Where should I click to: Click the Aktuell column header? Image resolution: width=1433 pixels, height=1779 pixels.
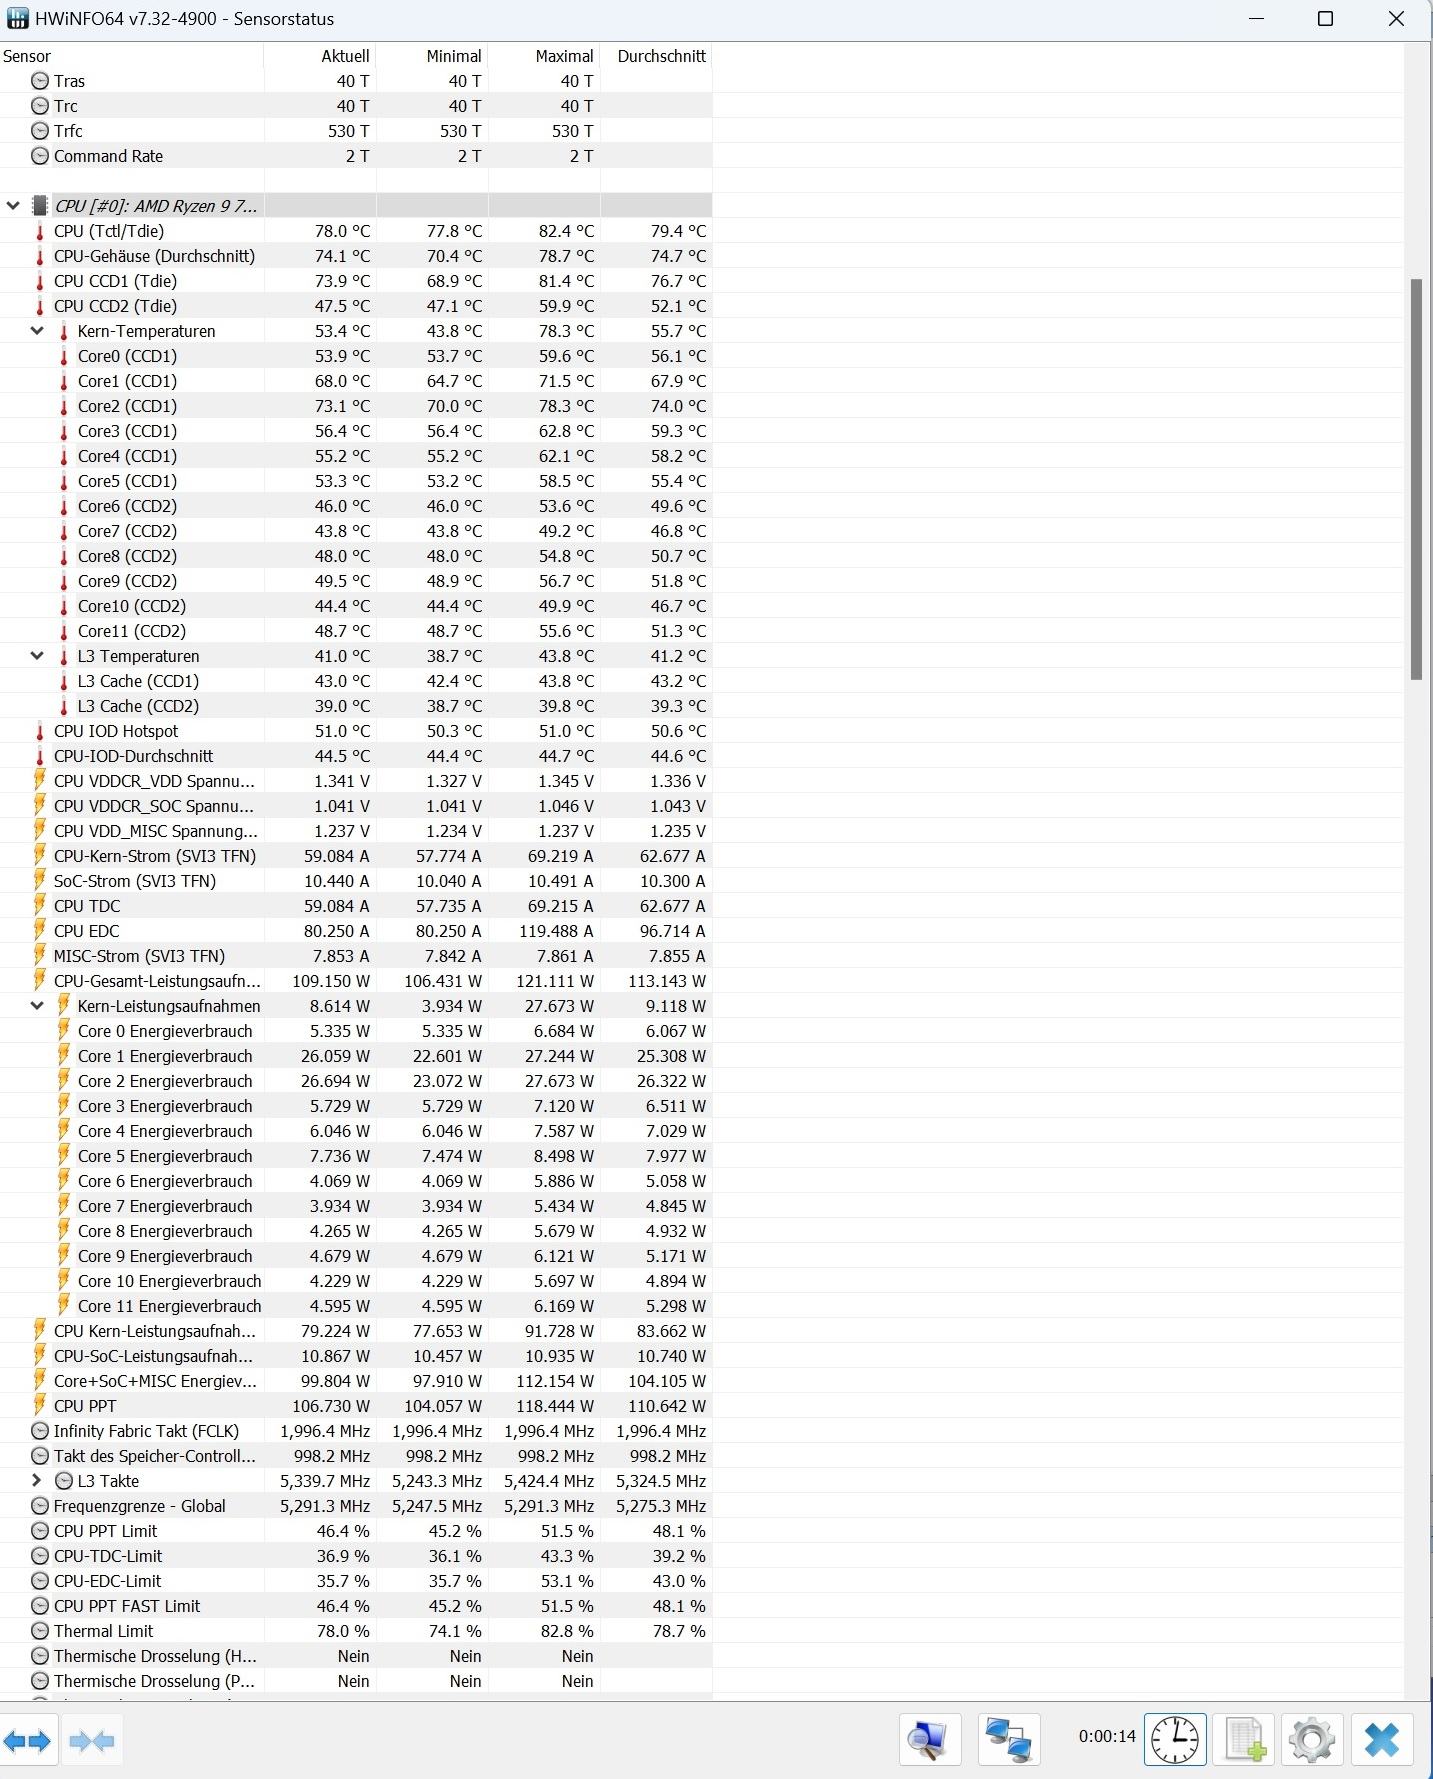[320, 56]
